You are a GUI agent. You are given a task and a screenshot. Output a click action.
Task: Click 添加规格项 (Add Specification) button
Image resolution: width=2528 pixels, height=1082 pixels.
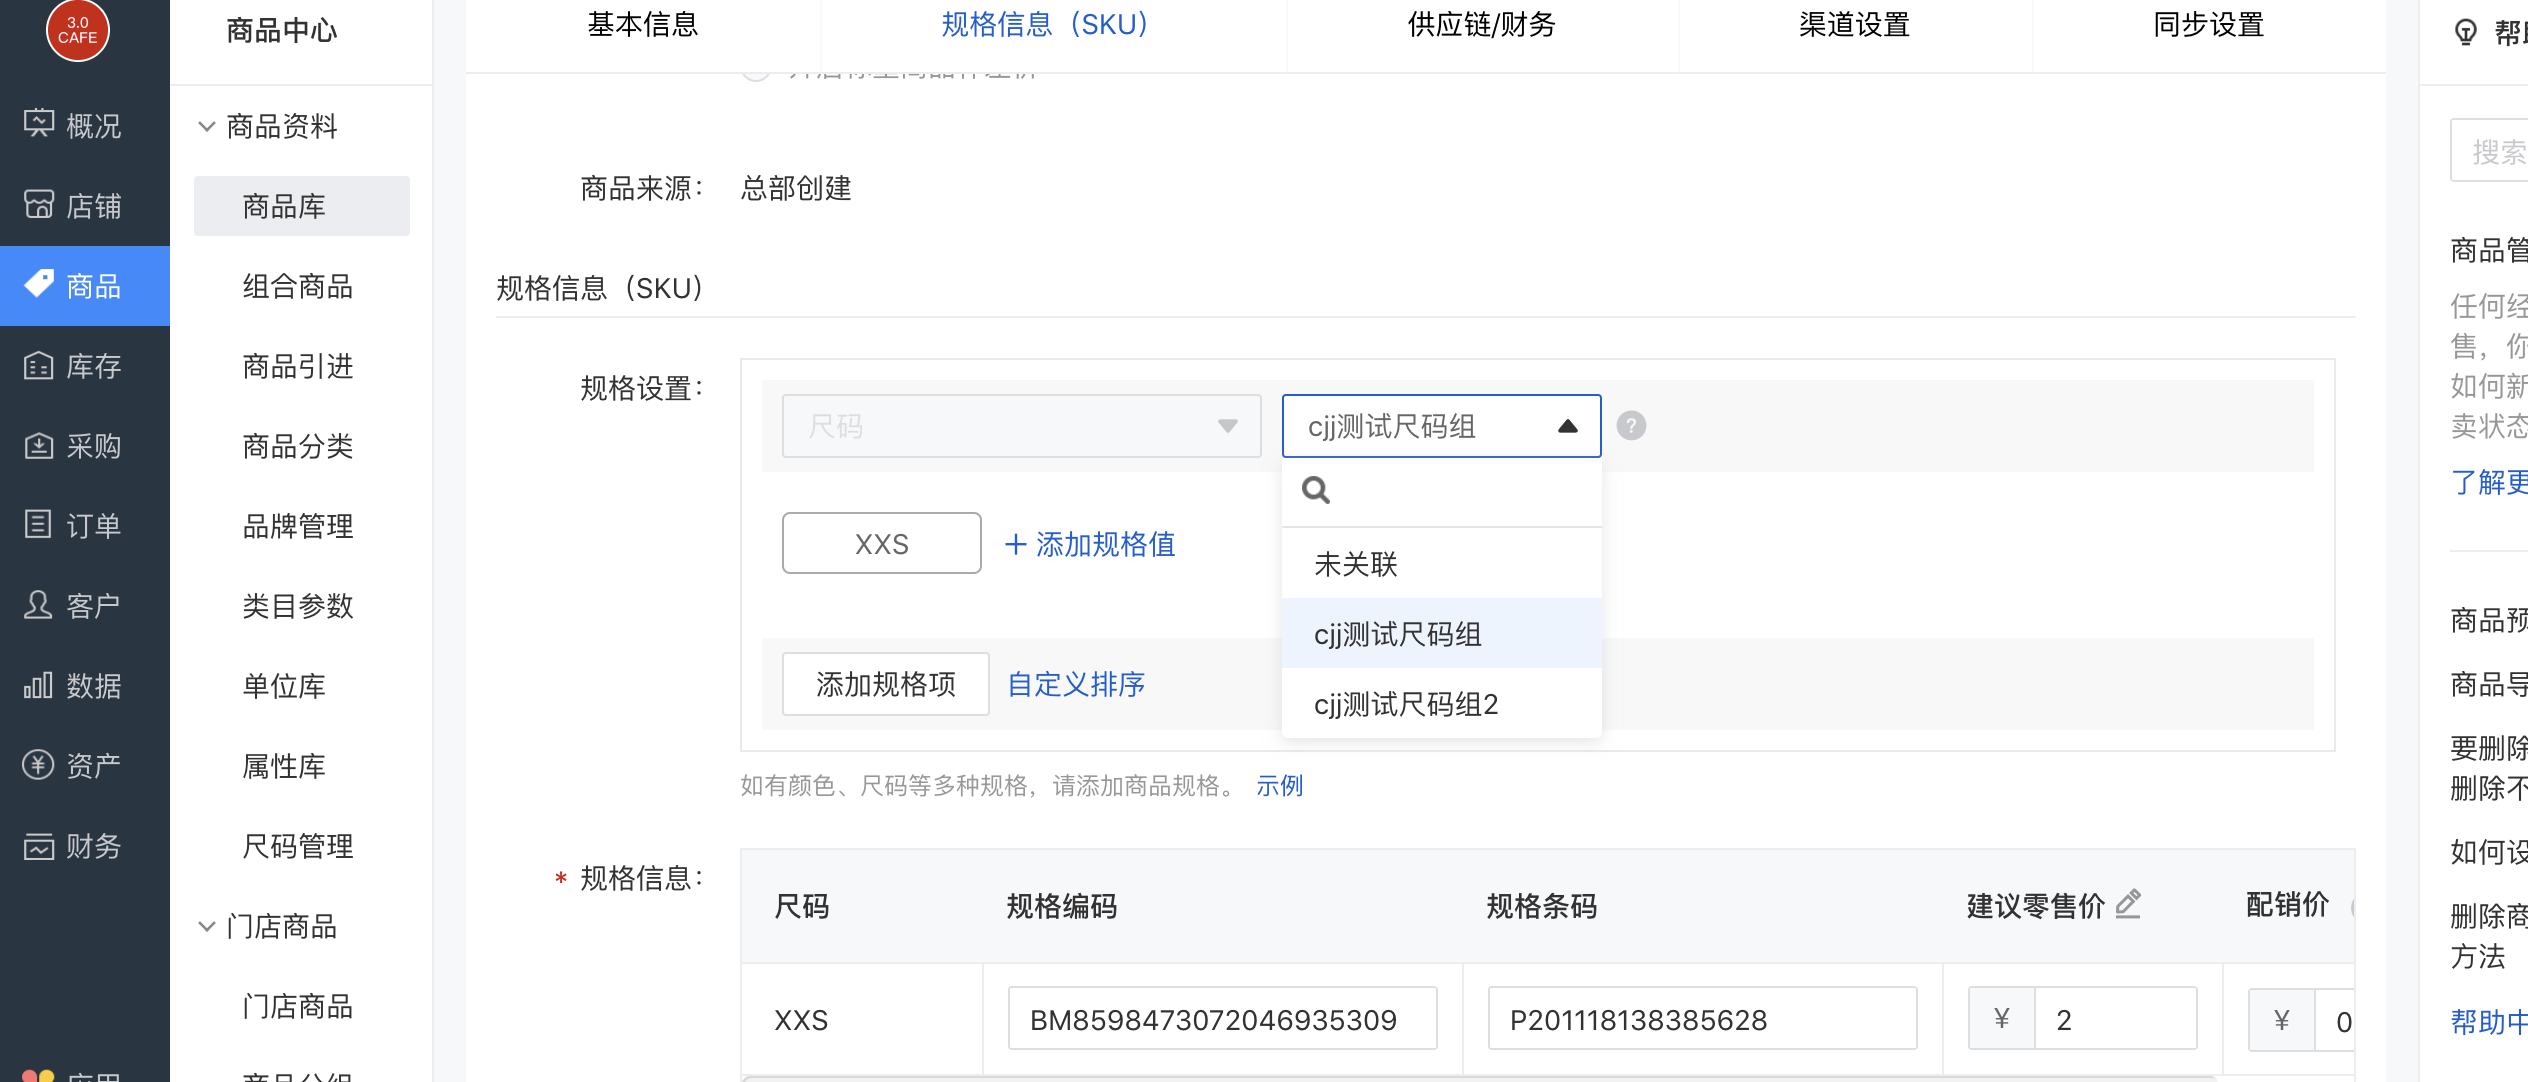tap(882, 682)
